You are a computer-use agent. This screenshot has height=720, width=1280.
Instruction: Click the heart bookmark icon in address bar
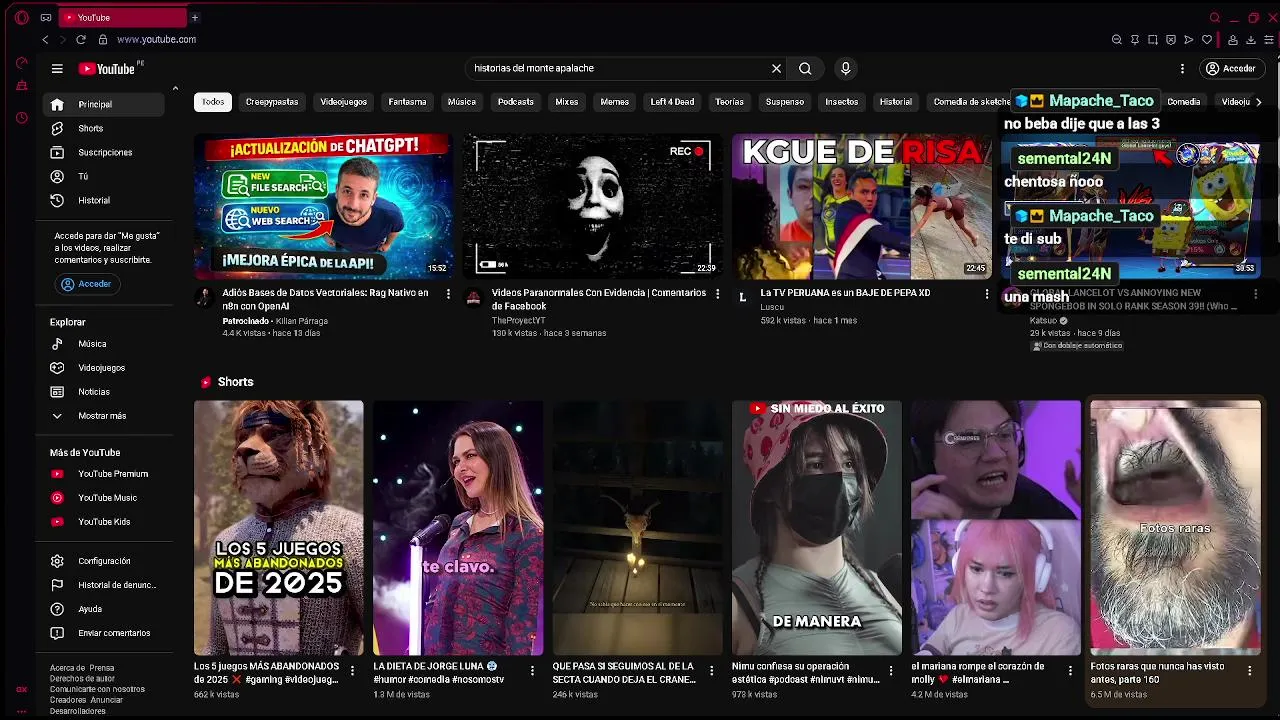coord(1207,40)
